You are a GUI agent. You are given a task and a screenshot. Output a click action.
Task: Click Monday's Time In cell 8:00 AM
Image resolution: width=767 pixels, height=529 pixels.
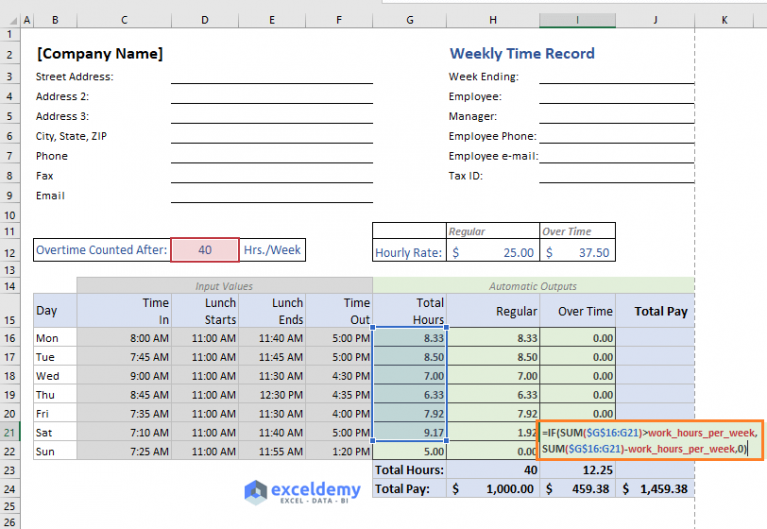coord(124,338)
